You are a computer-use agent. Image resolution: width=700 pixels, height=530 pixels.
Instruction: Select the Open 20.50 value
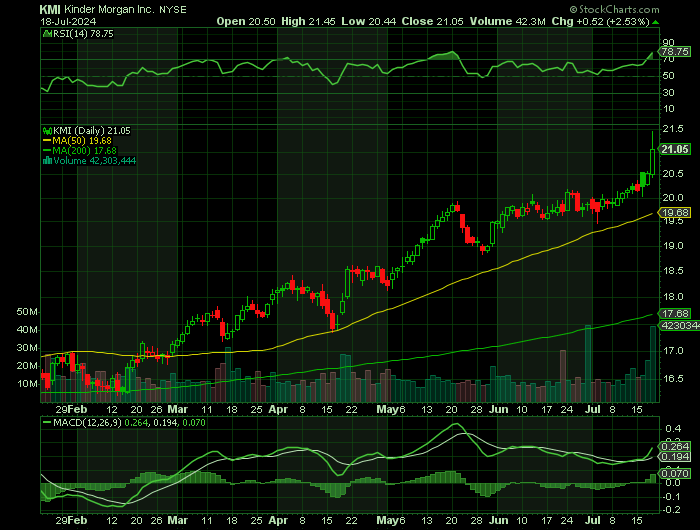246,21
